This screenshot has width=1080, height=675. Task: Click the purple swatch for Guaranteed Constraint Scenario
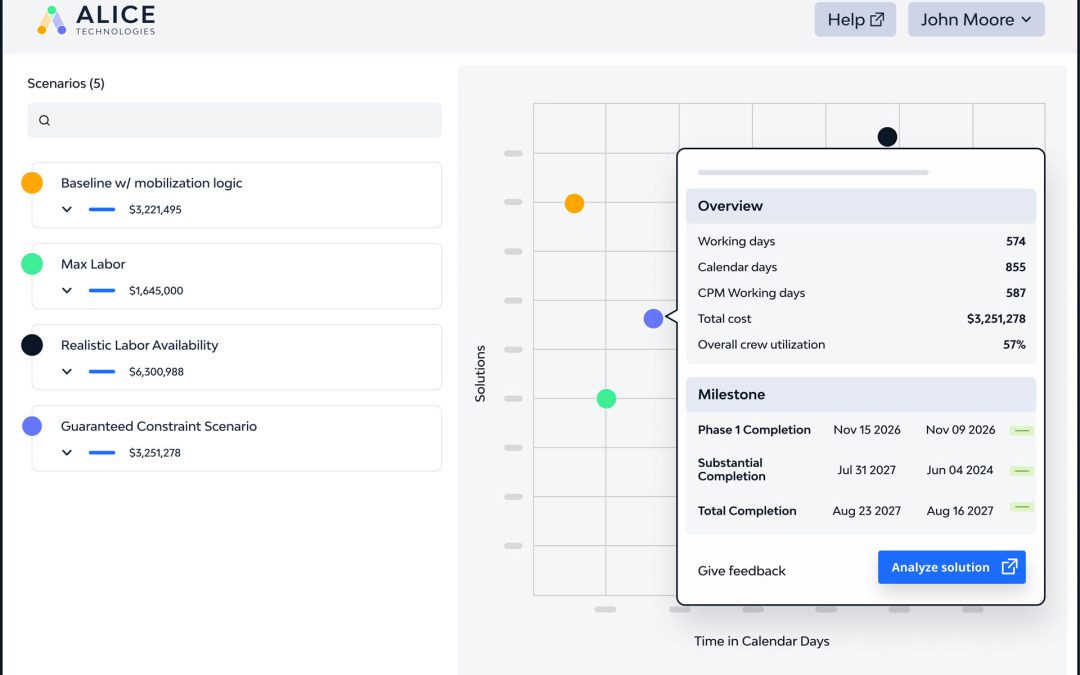(x=32, y=426)
